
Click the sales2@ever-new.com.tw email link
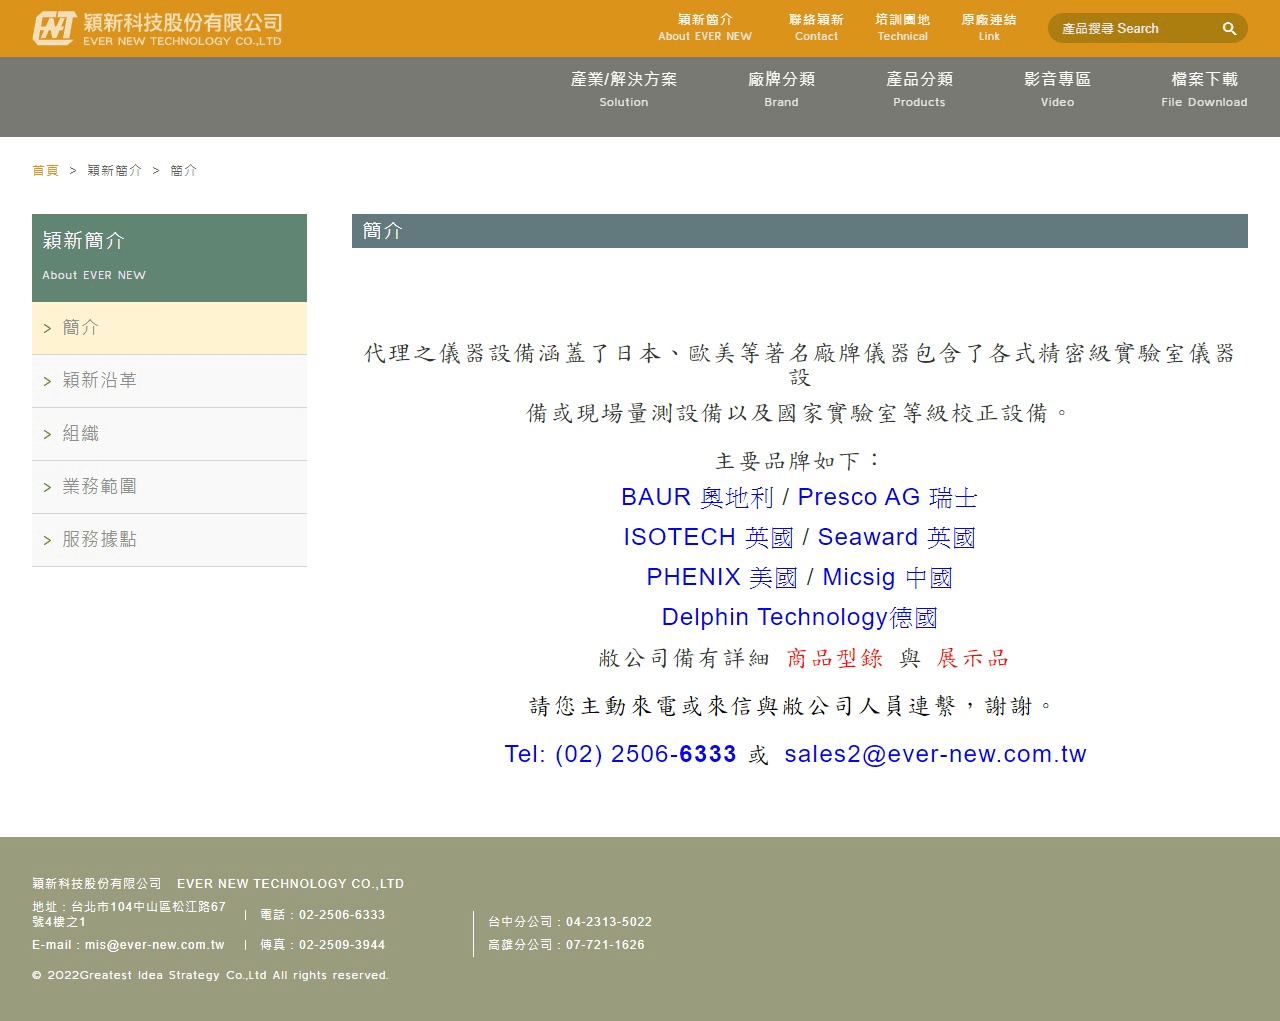pyautogui.click(x=935, y=754)
